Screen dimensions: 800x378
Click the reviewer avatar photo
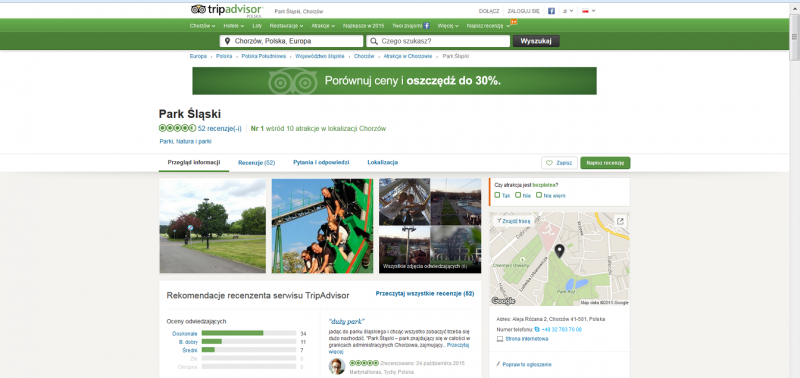click(337, 366)
